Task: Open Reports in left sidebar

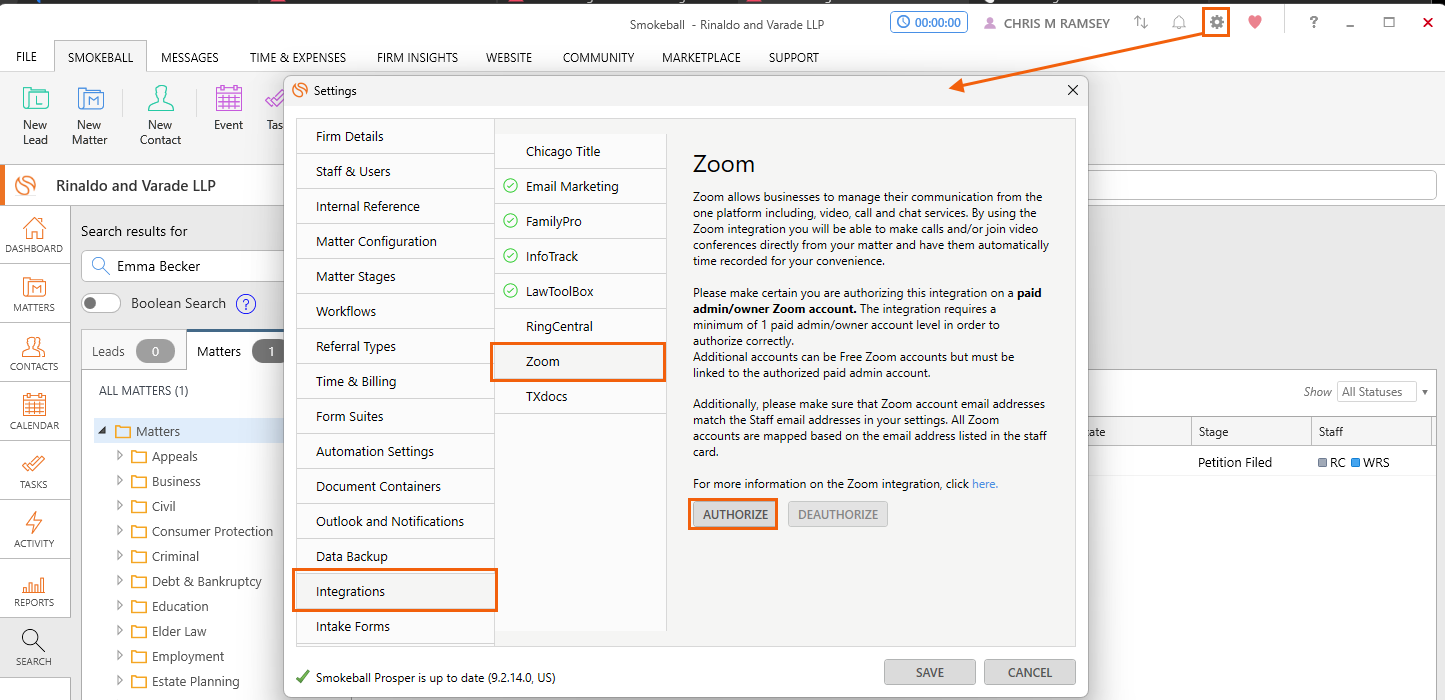Action: pos(34,589)
